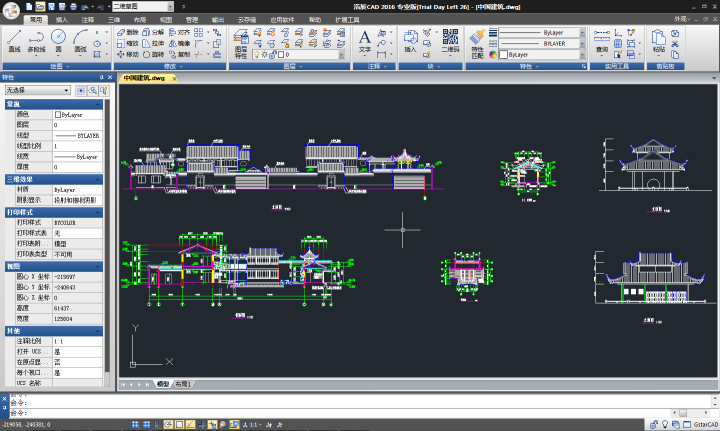Toggle polar tracking in status bar
Image resolution: width=720 pixels, height=431 pixels.
[168, 425]
